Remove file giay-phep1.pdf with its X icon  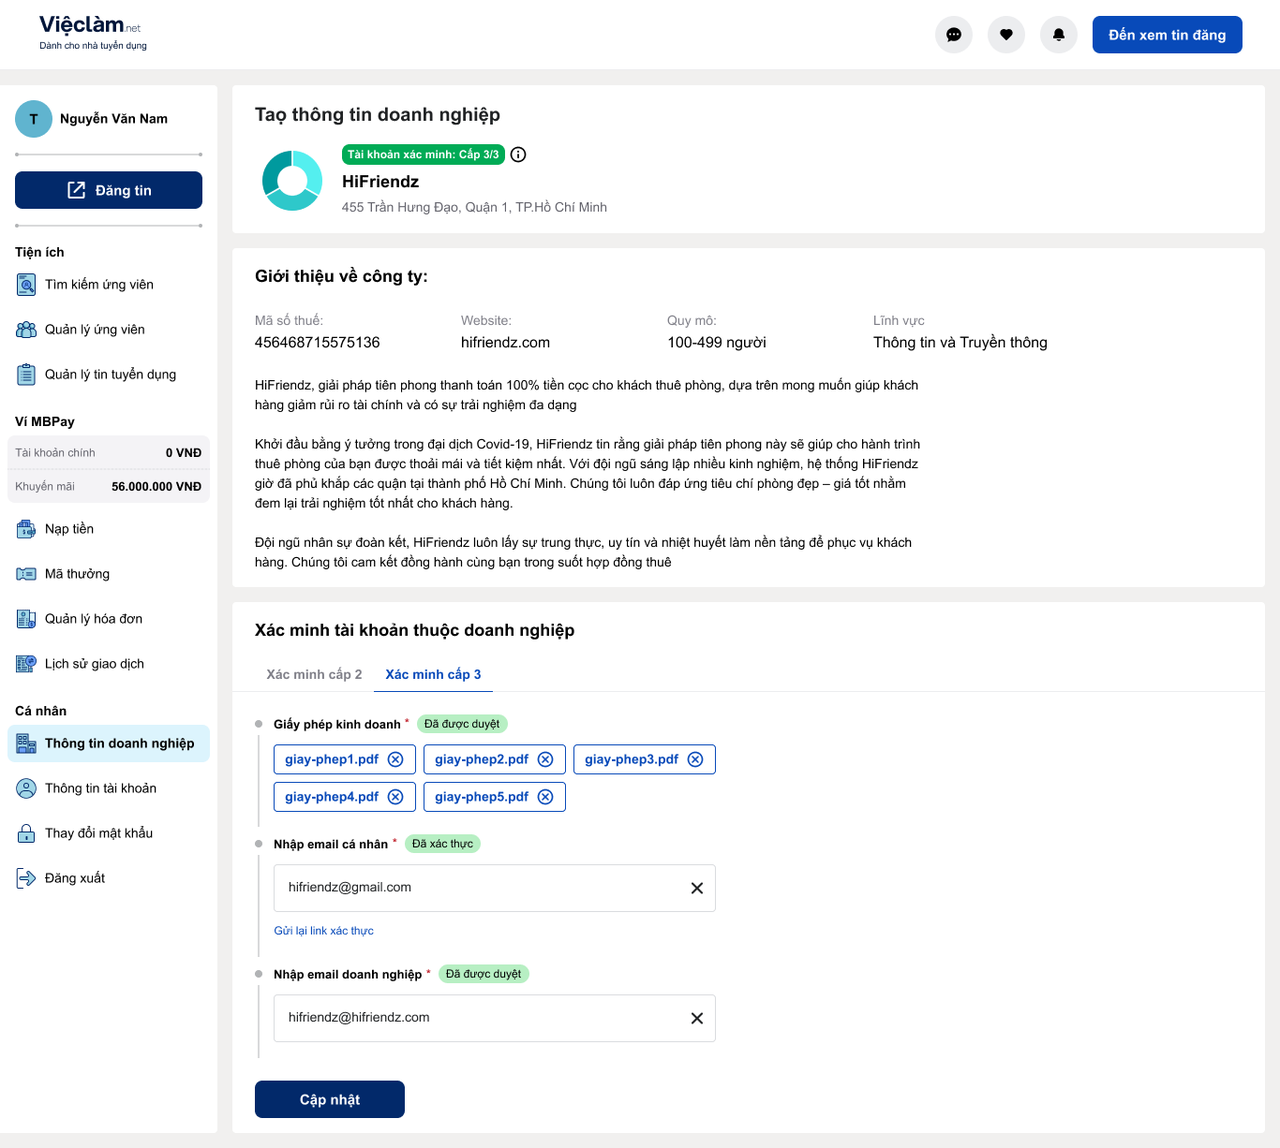[x=395, y=759]
